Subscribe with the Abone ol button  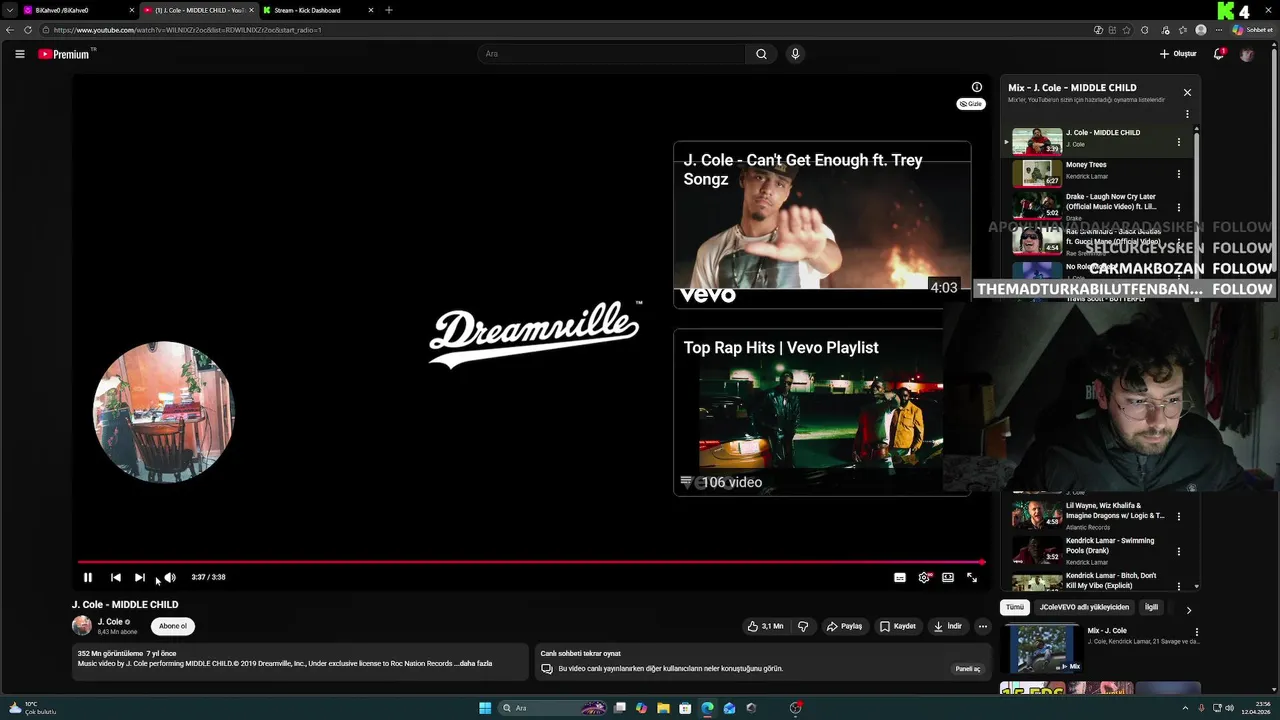pyautogui.click(x=172, y=626)
